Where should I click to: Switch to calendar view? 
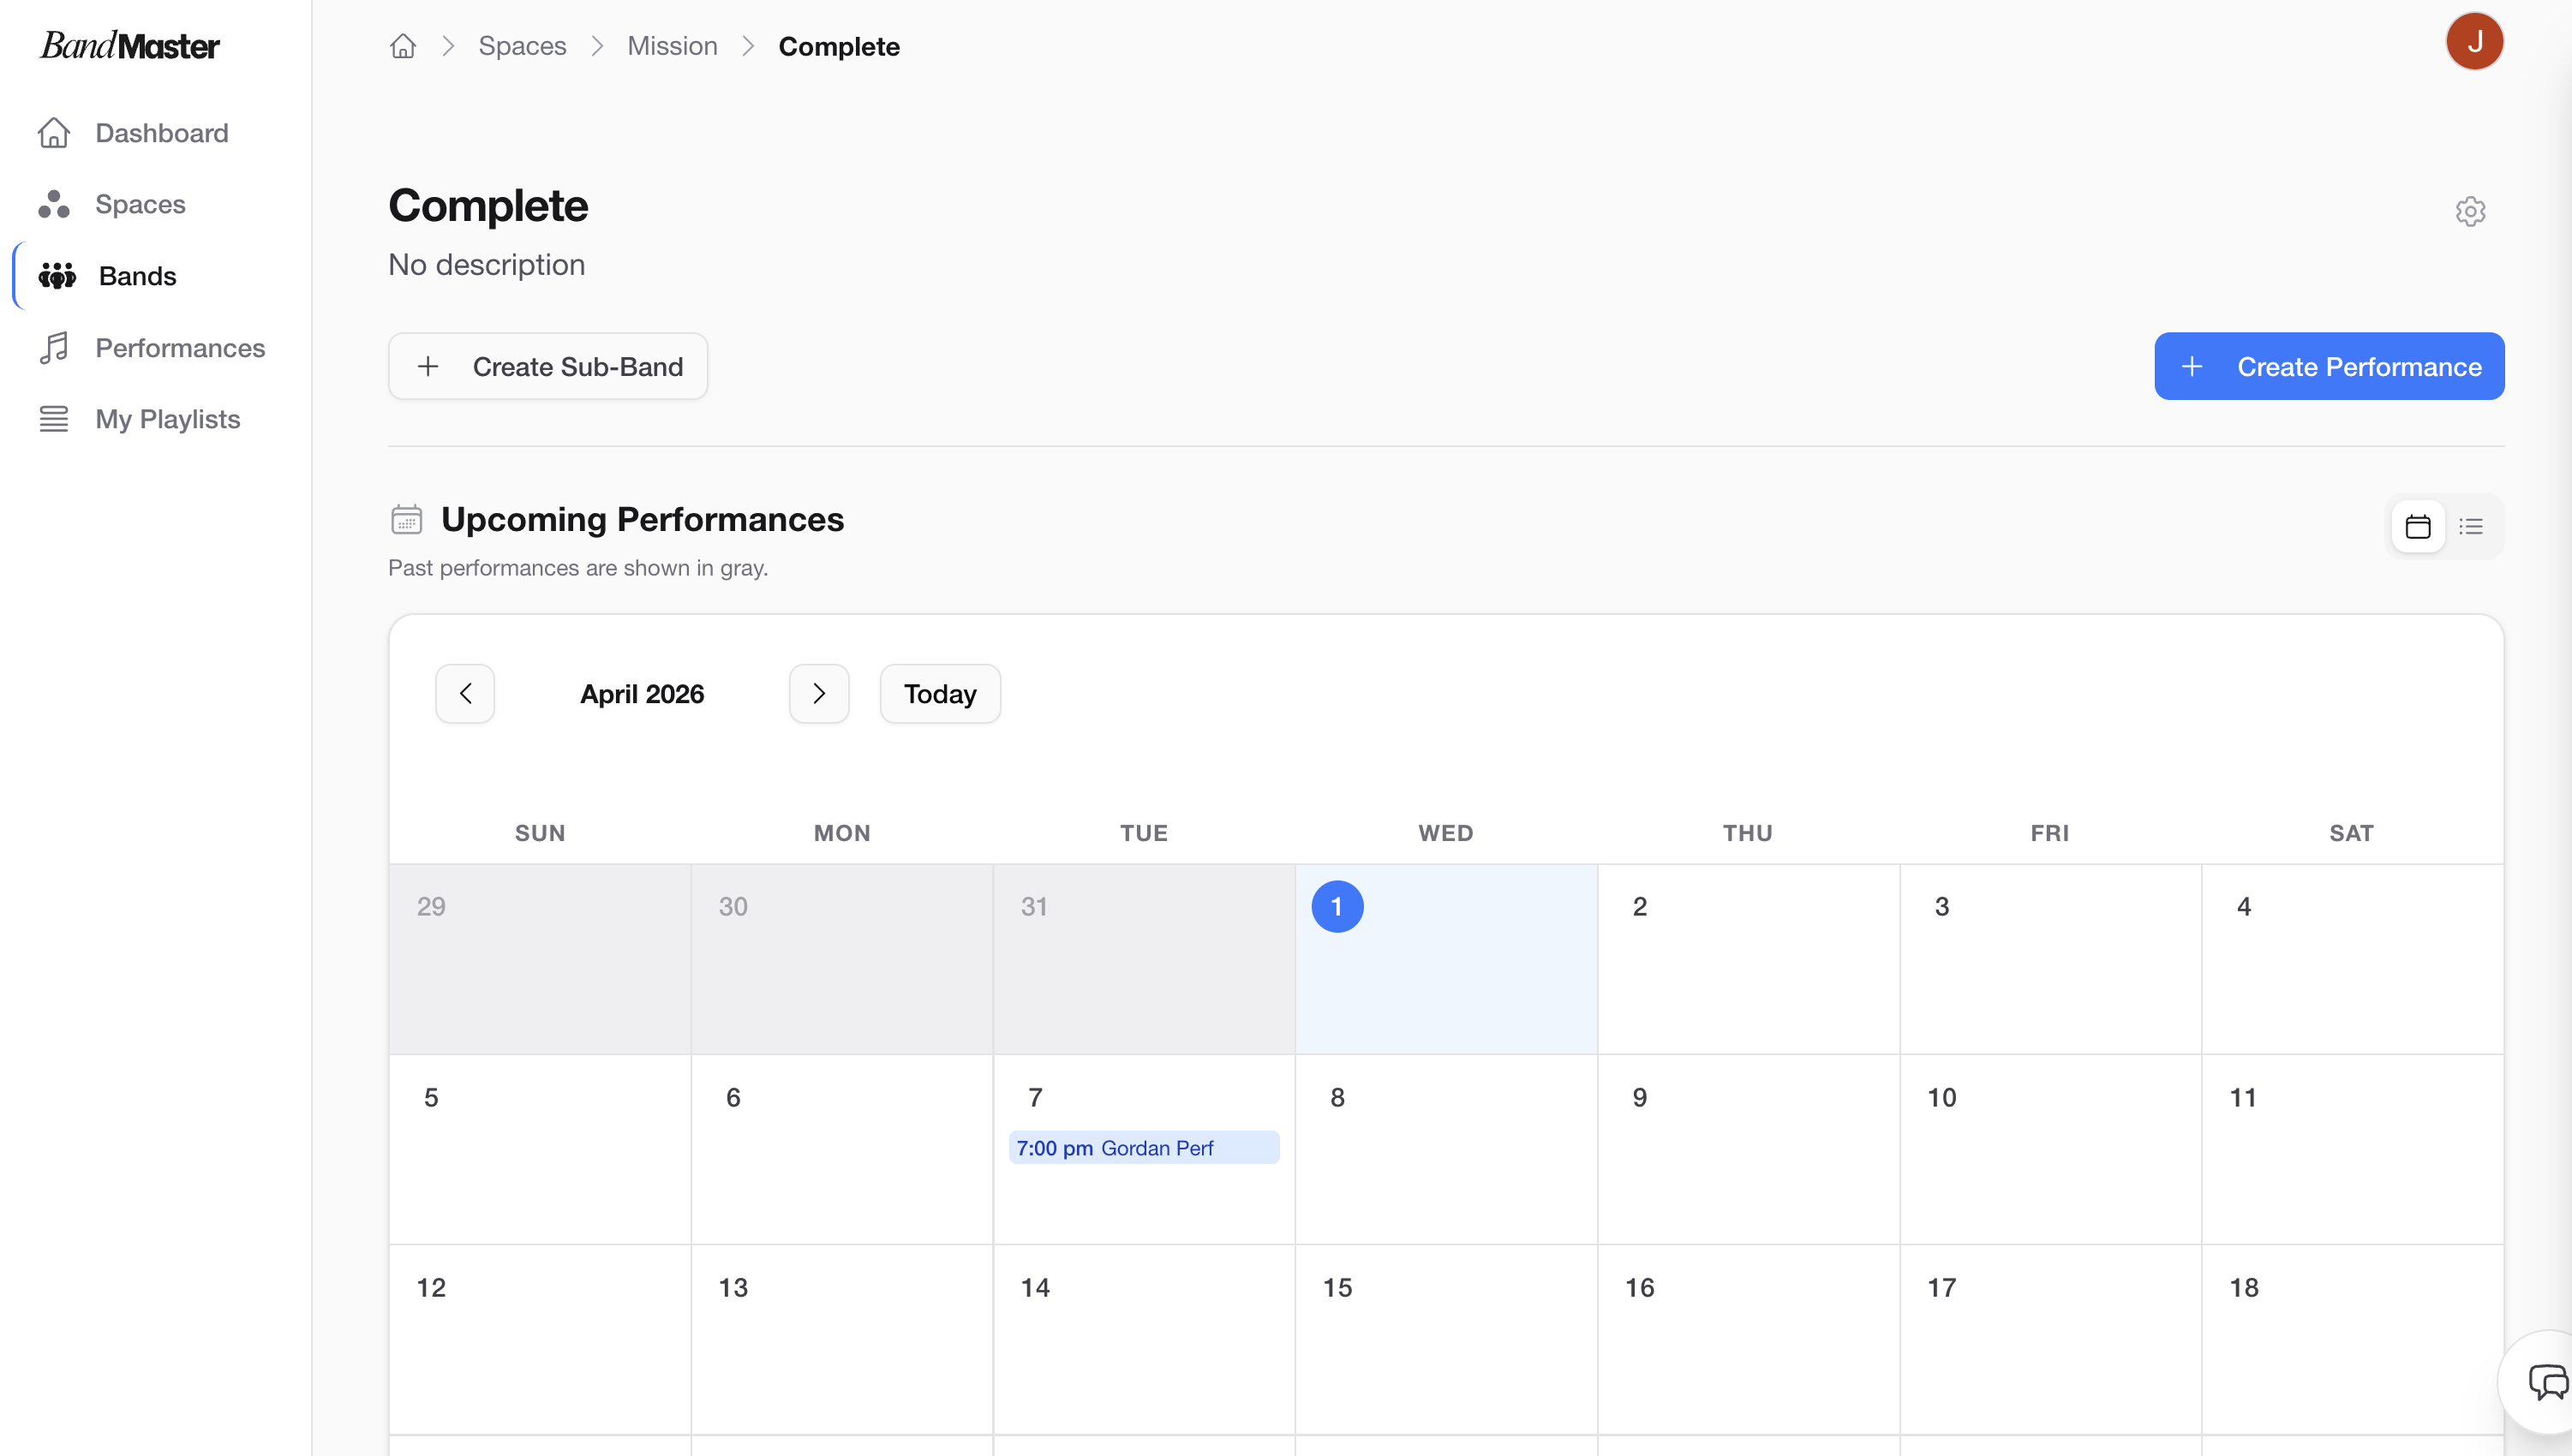[x=2418, y=526]
